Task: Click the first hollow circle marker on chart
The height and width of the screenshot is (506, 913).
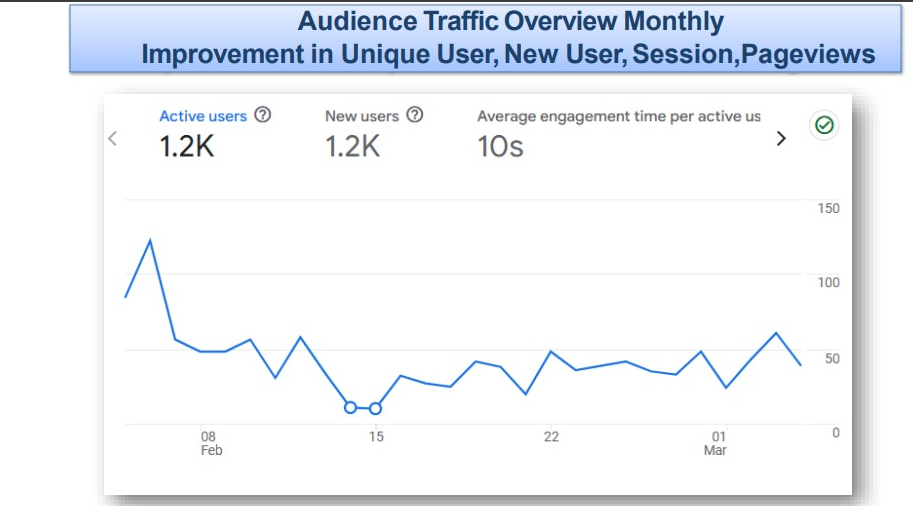Action: (350, 407)
